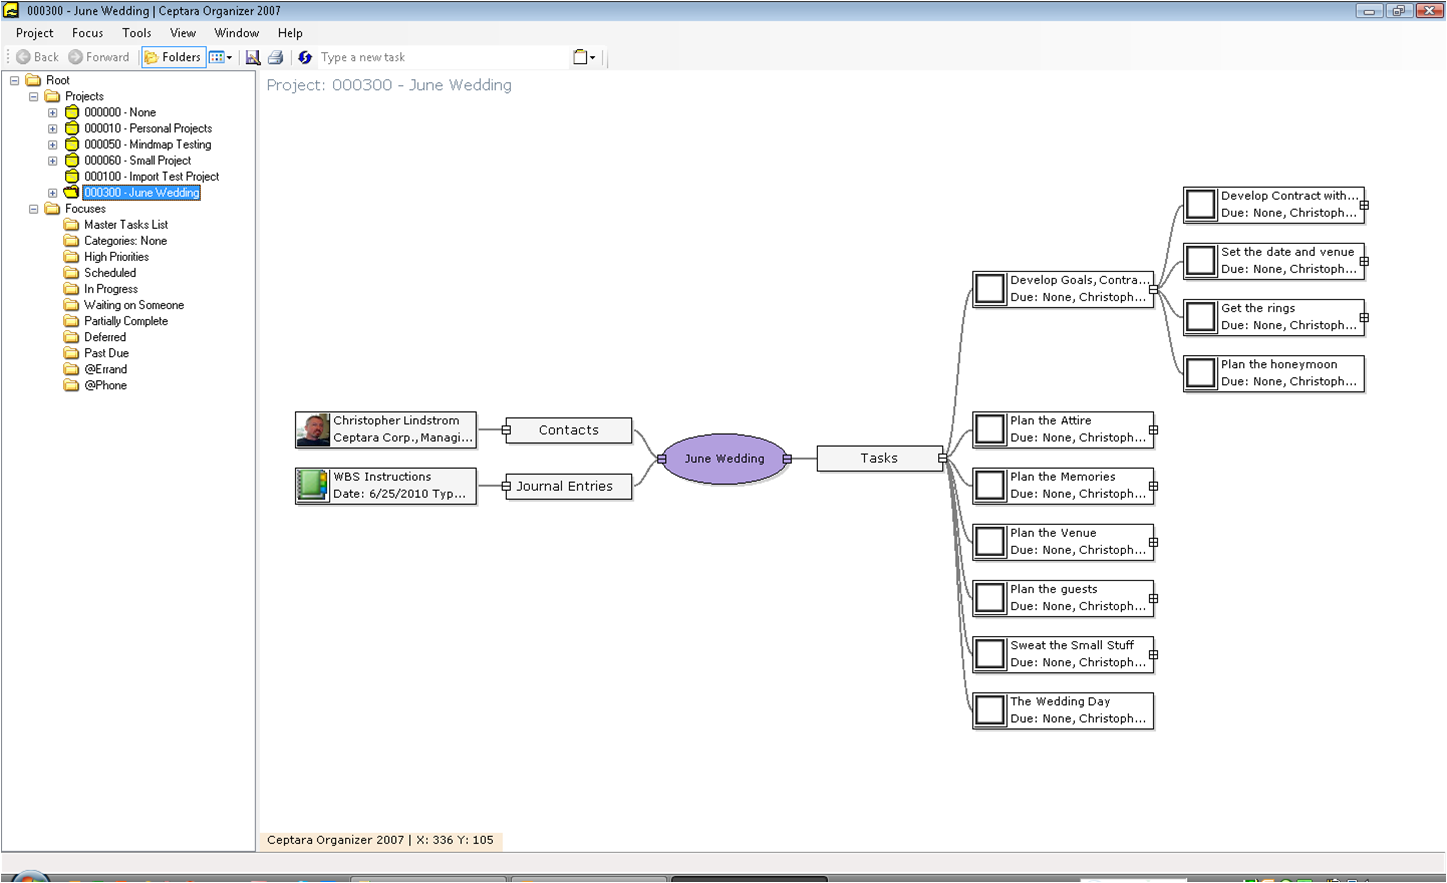Click the save diagram image icon
Screen dimensions: 1447x883
pos(253,57)
